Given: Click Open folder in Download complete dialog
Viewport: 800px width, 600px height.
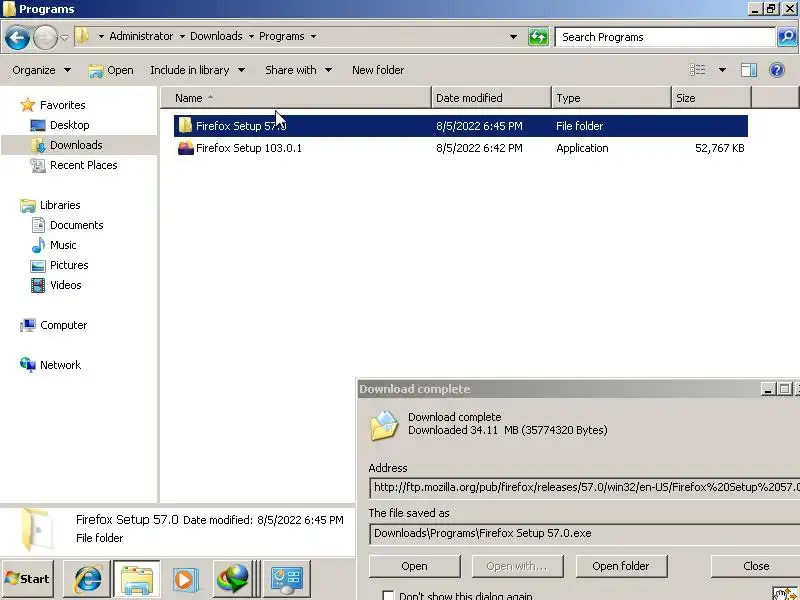Looking at the screenshot, I should coord(621,566).
